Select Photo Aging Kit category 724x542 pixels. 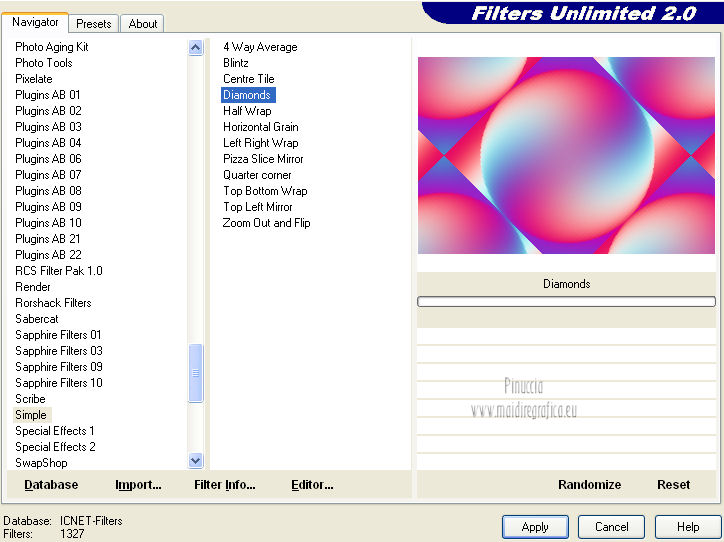(x=52, y=47)
